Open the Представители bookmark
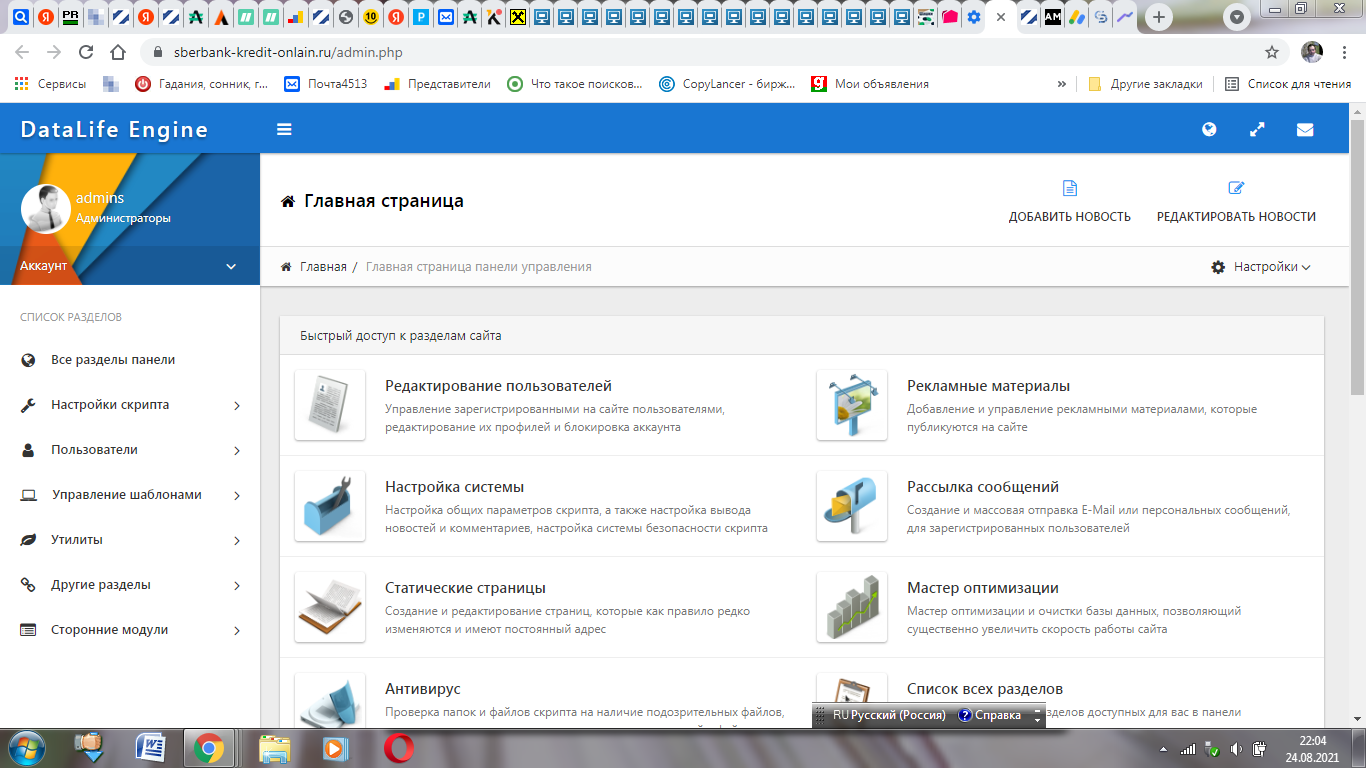Screen dimensions: 1366x768 (438, 84)
